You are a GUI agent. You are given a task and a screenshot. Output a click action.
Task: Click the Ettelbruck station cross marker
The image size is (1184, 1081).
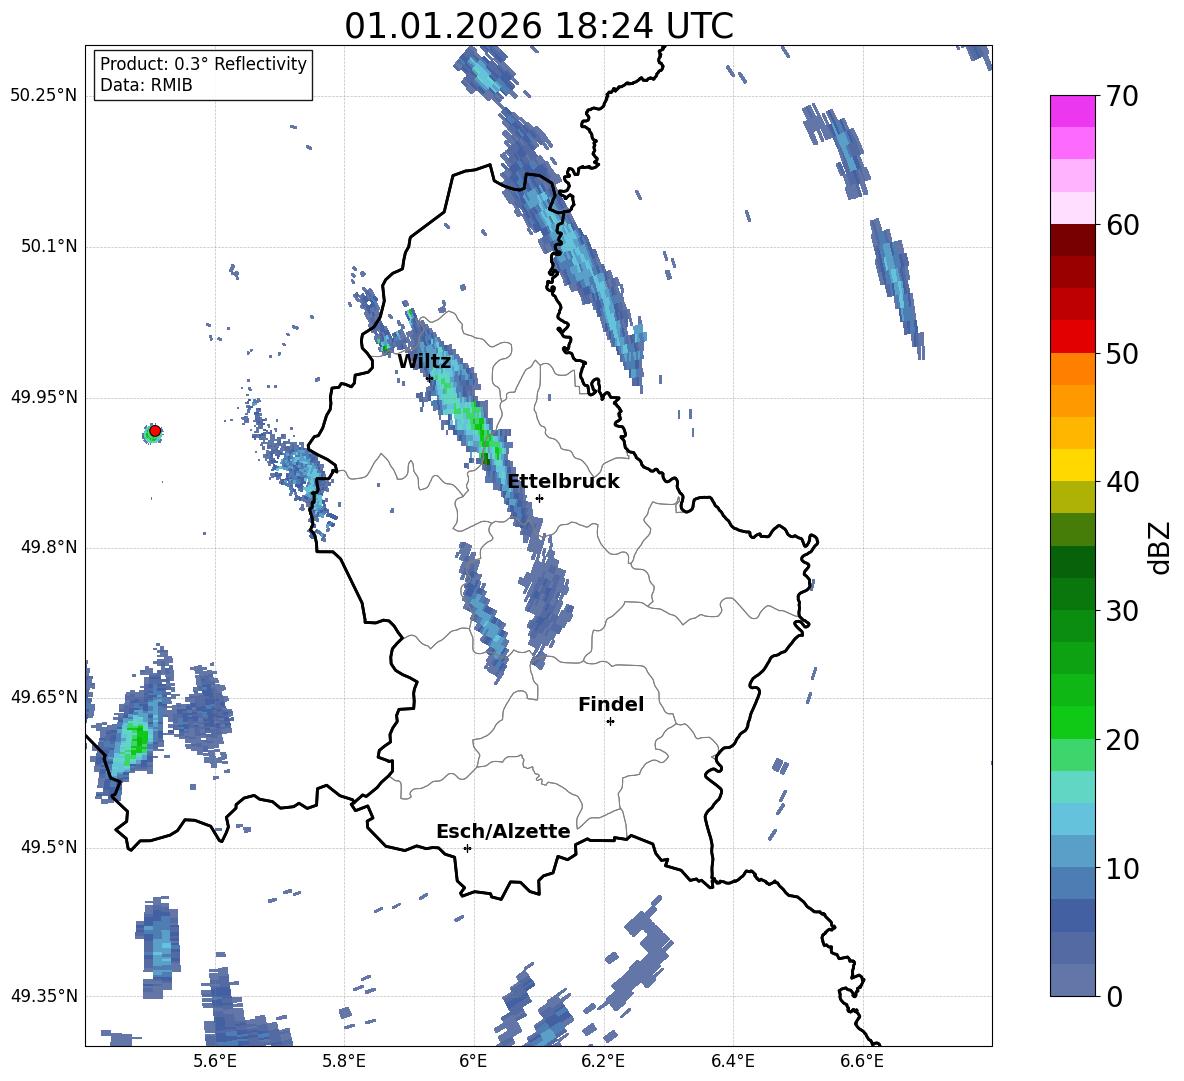(x=539, y=498)
